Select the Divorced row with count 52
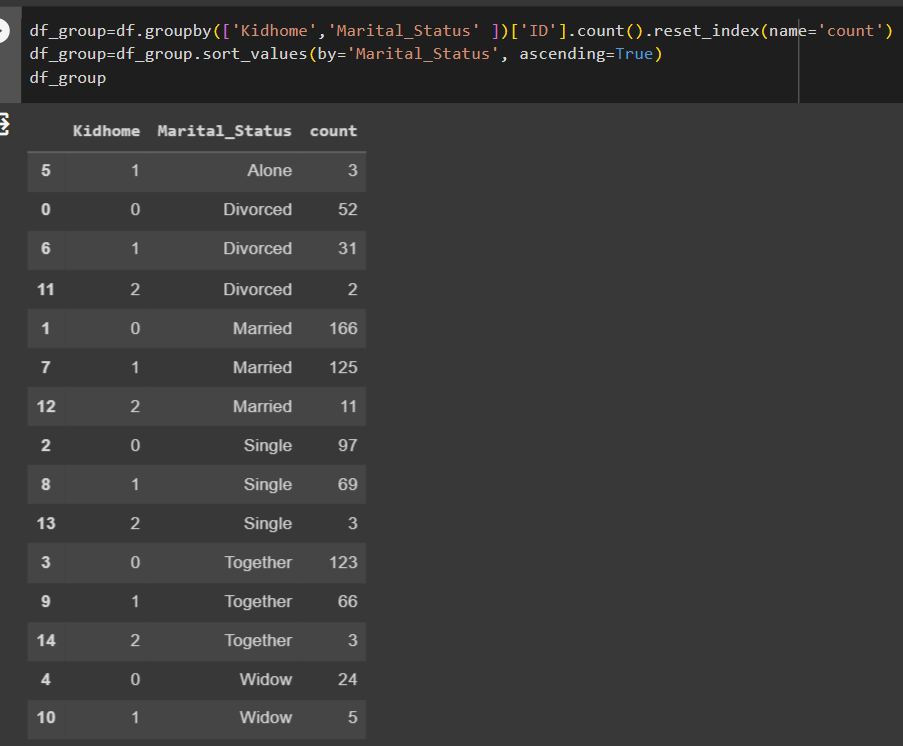903x746 pixels. point(196,210)
